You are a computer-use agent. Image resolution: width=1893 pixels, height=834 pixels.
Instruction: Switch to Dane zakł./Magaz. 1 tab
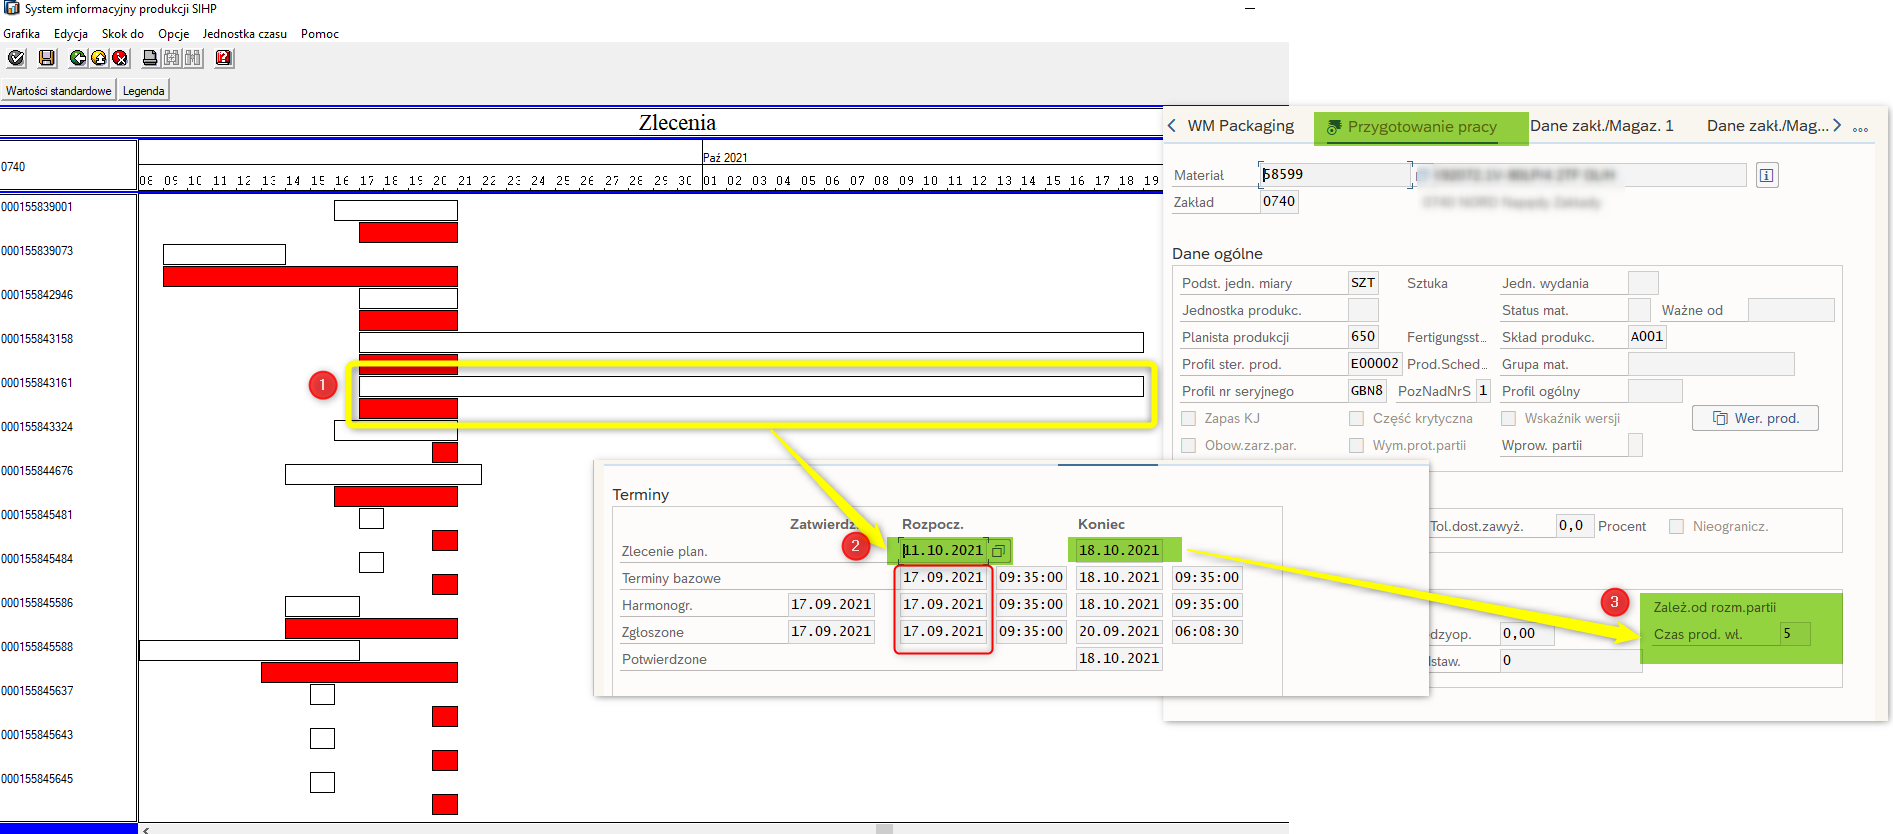point(1601,126)
